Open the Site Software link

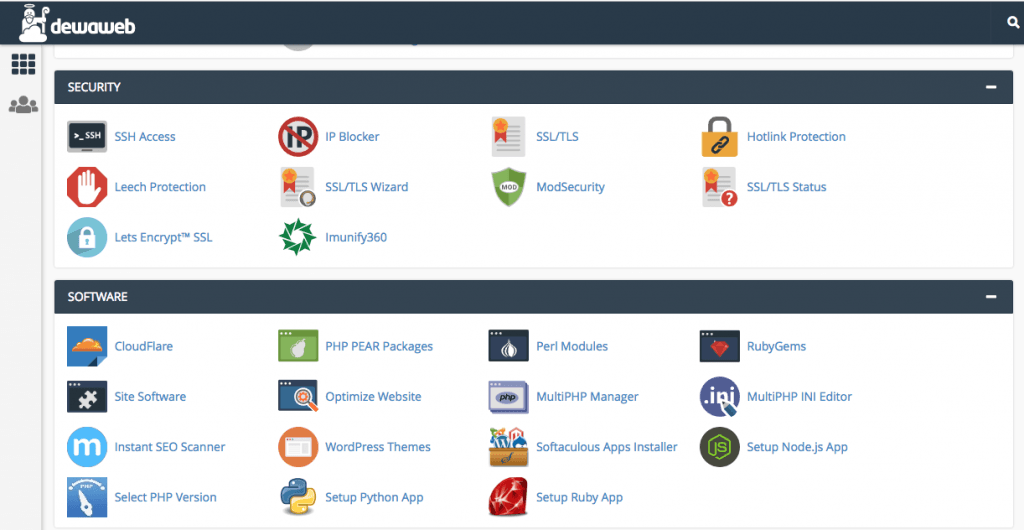click(x=150, y=396)
